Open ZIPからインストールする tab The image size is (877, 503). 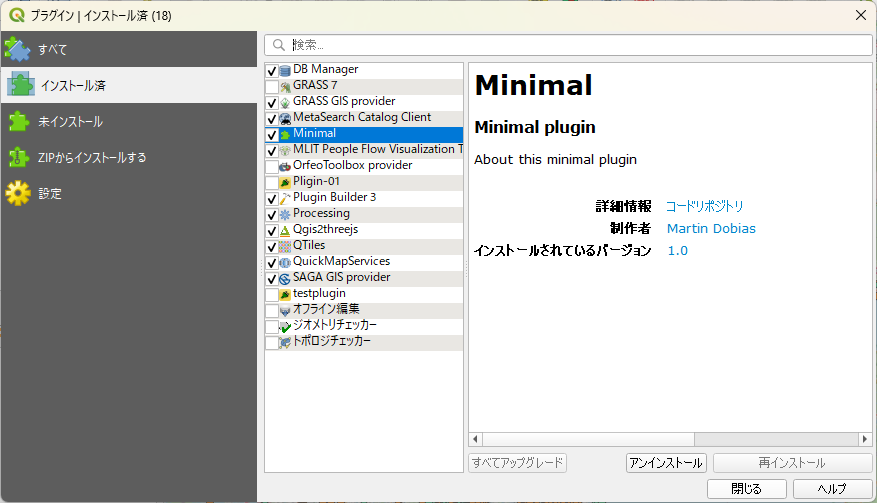click(129, 157)
